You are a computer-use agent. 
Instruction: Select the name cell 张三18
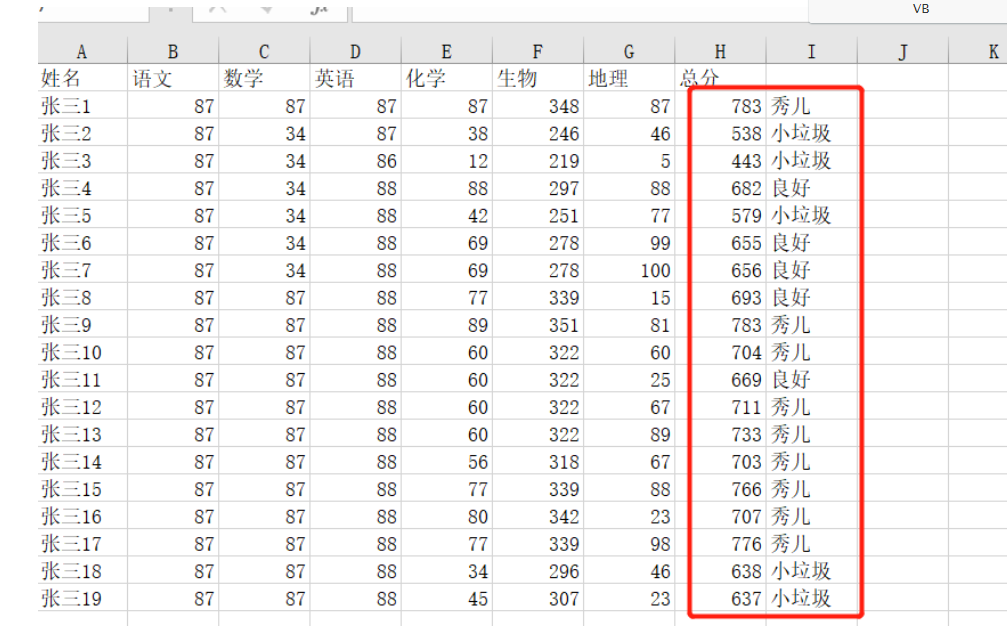(83, 571)
